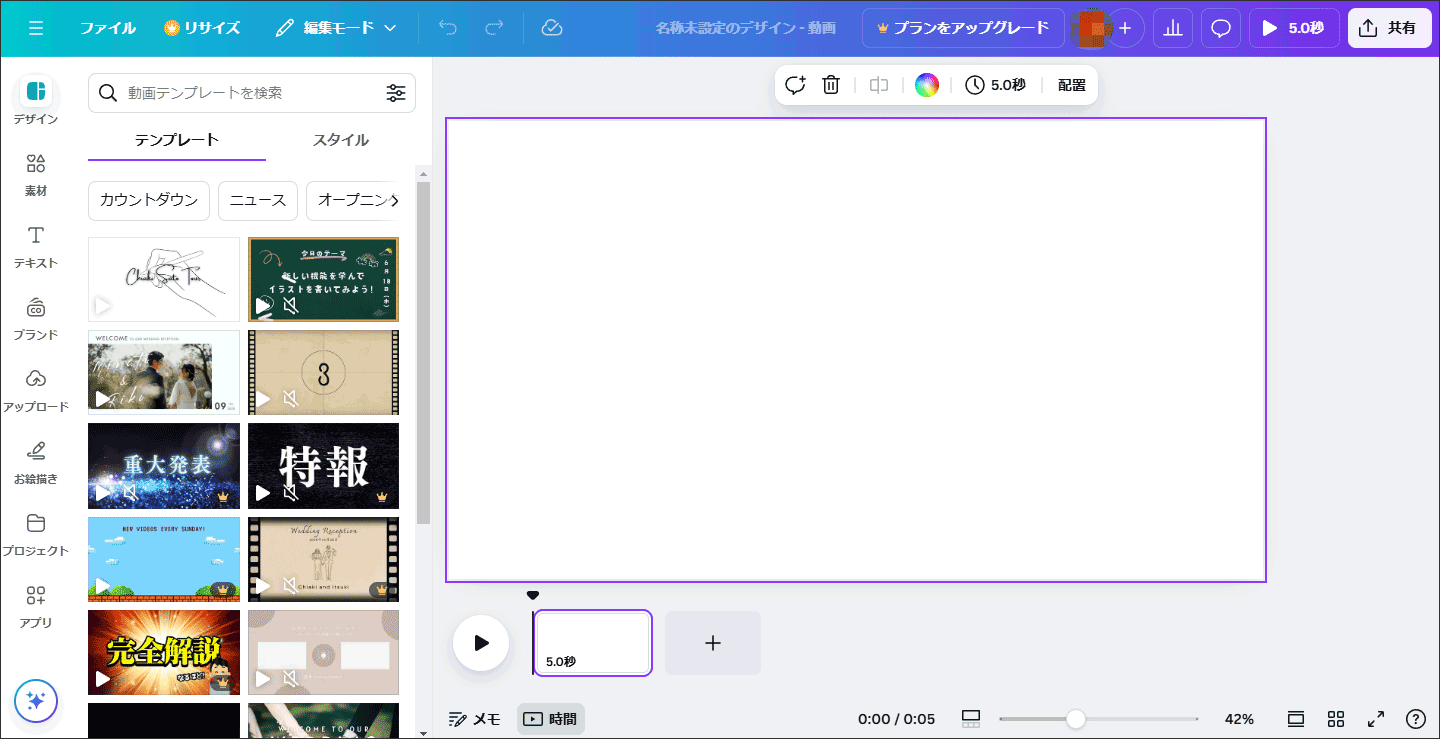Viewport: 1440px width, 739px height.
Task: Open the ブランド panel
Action: (x=36, y=318)
